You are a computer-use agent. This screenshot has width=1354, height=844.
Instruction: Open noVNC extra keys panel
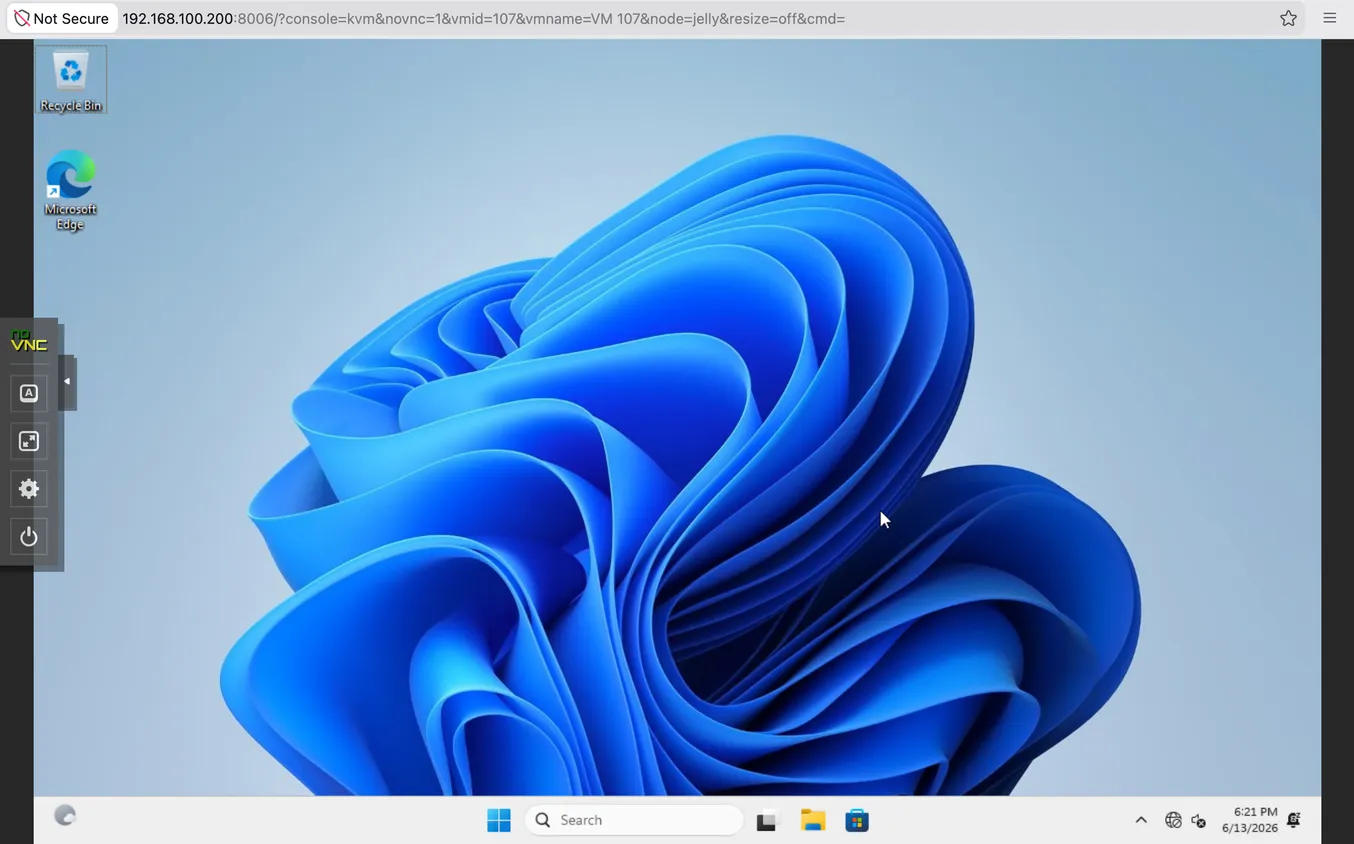coord(29,393)
